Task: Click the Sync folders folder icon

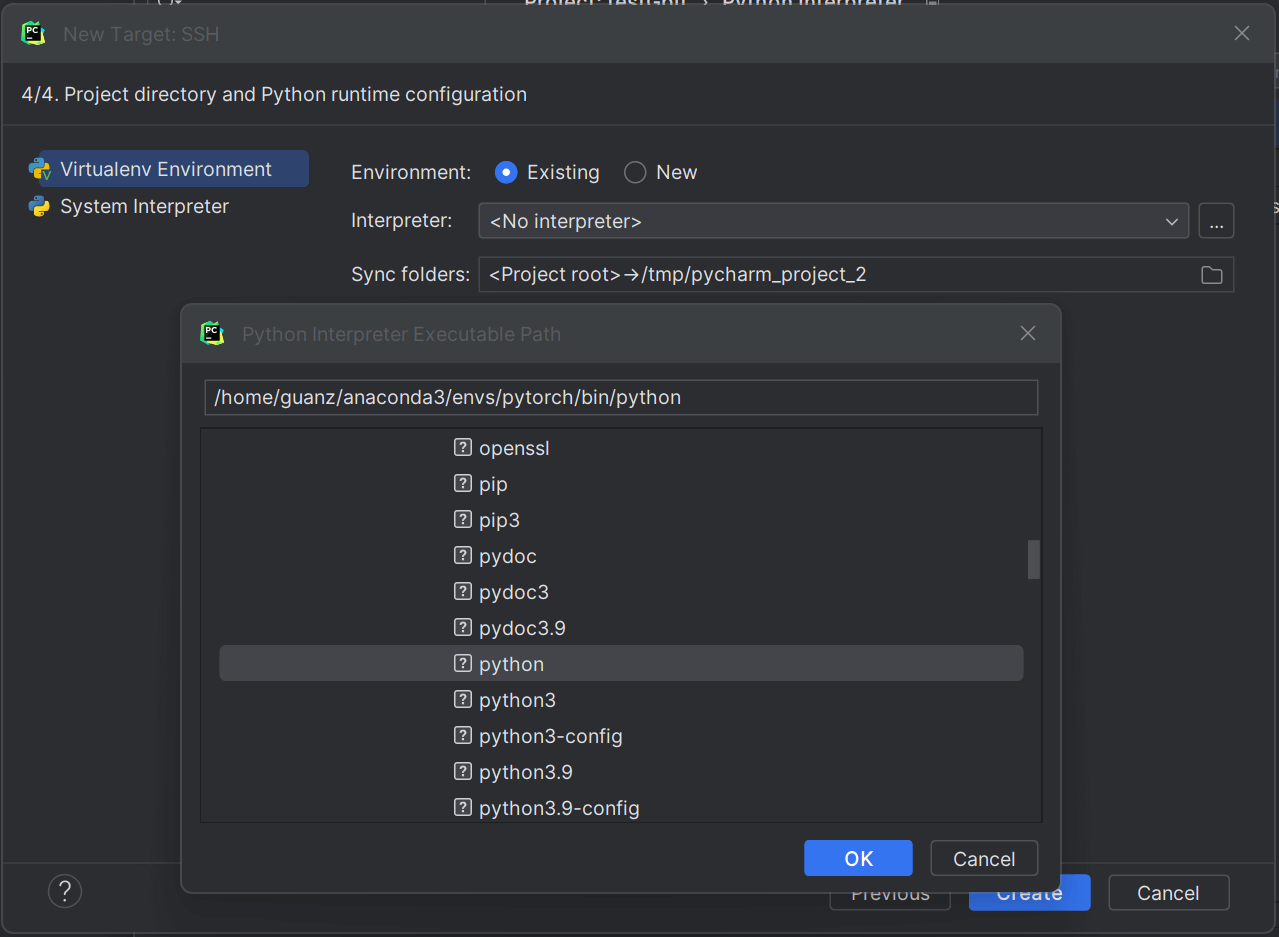Action: click(1212, 275)
